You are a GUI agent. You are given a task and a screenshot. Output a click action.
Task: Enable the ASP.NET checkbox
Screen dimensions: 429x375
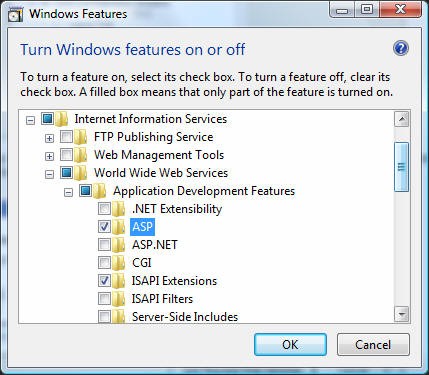[x=104, y=245]
